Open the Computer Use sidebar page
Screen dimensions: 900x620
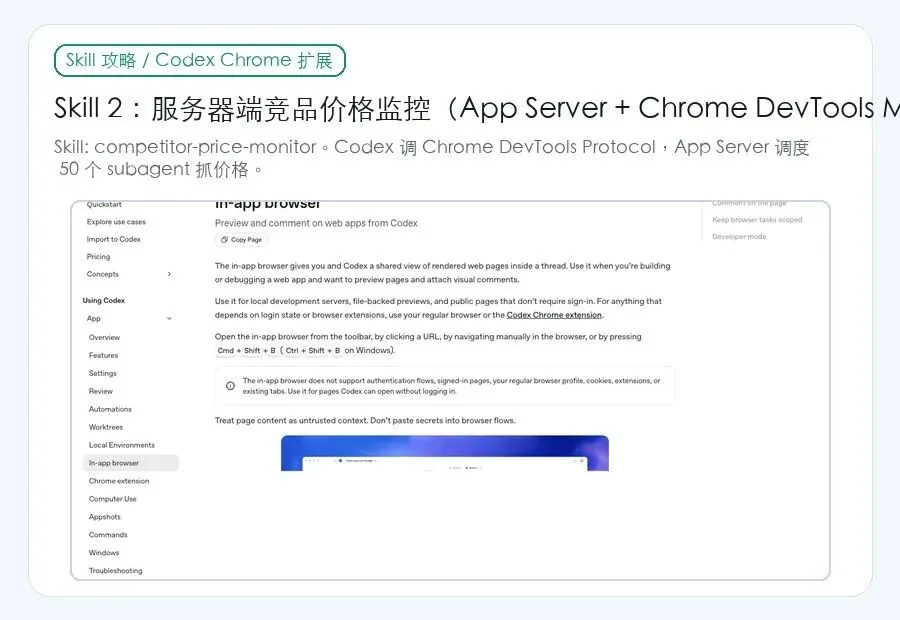[x=112, y=499]
